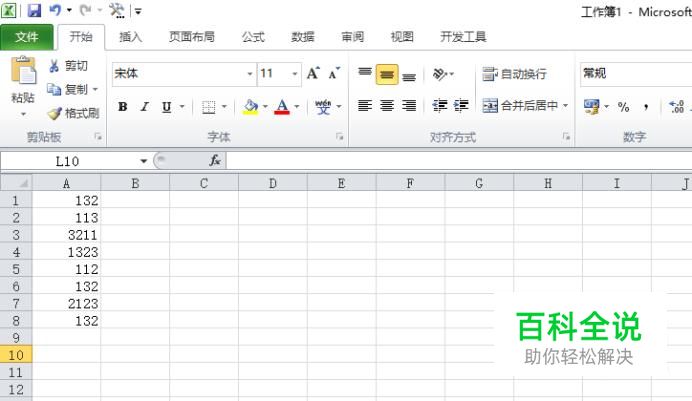
Task: Select top vertical align icon
Action: click(365, 74)
